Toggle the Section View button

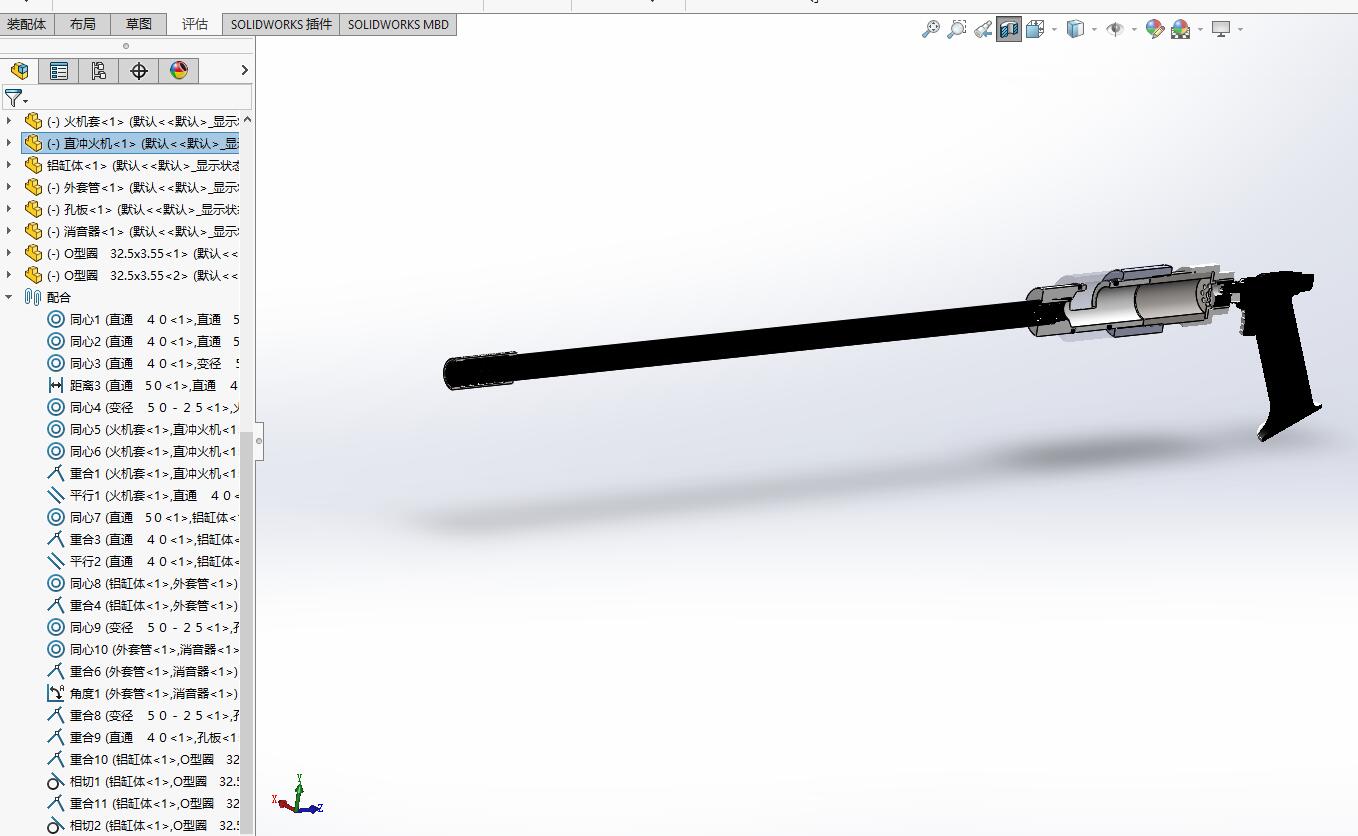[1009, 30]
